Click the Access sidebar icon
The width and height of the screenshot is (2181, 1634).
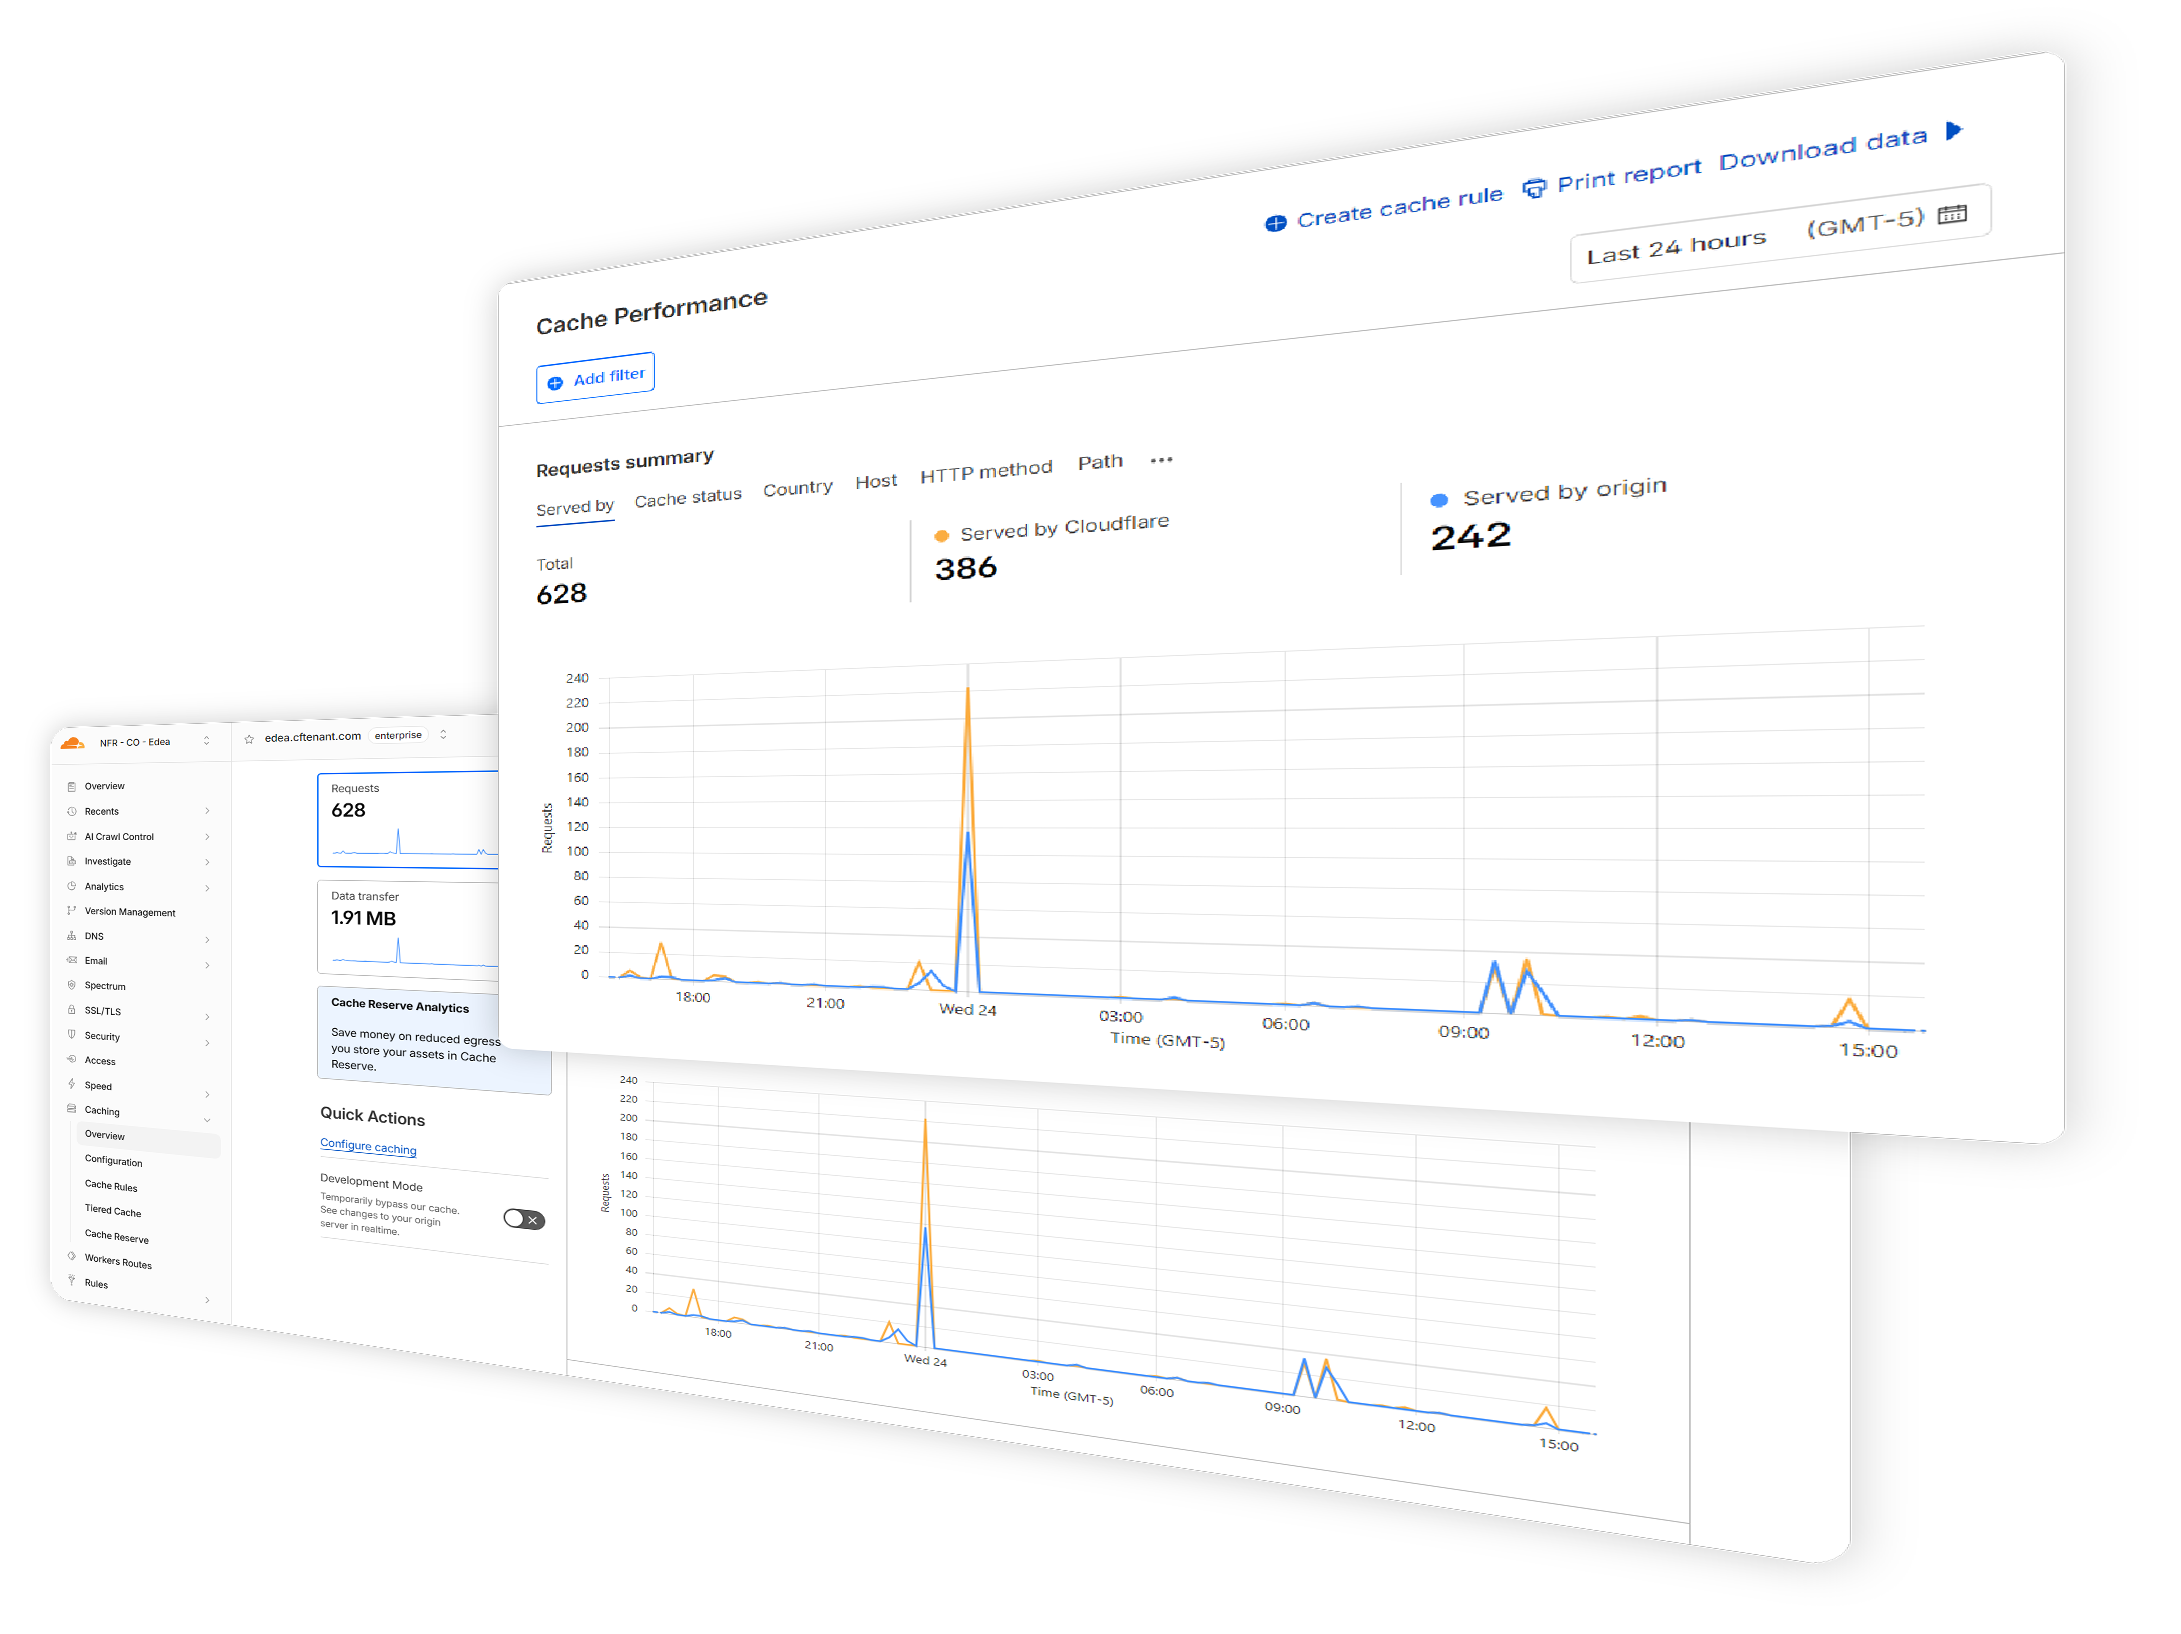(x=71, y=1059)
